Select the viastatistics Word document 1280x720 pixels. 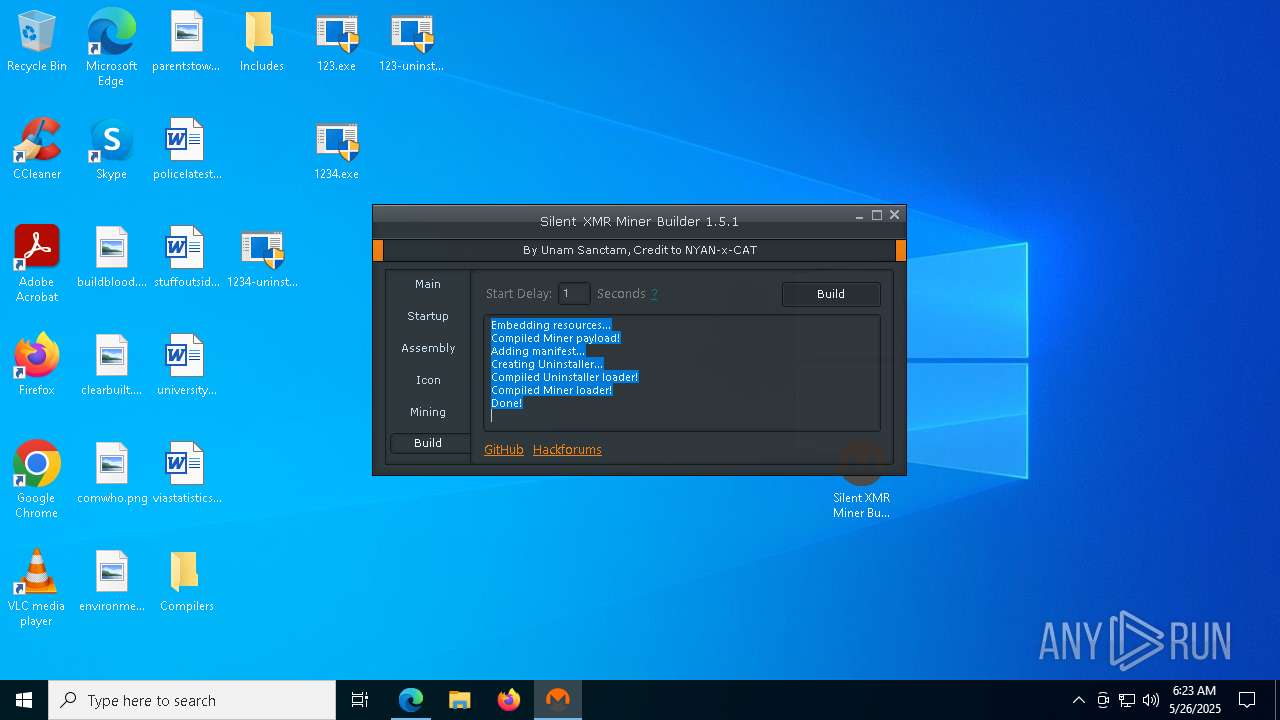click(186, 474)
